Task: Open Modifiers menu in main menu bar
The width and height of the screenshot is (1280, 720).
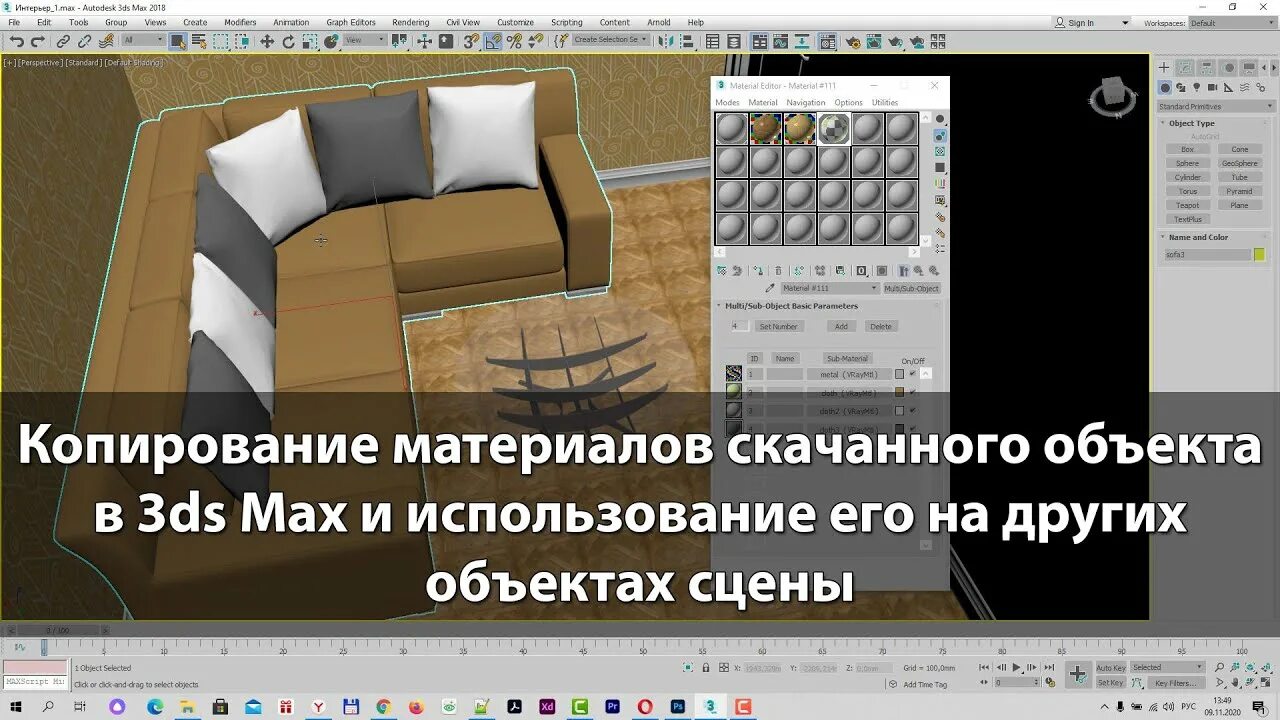Action: pyautogui.click(x=240, y=22)
